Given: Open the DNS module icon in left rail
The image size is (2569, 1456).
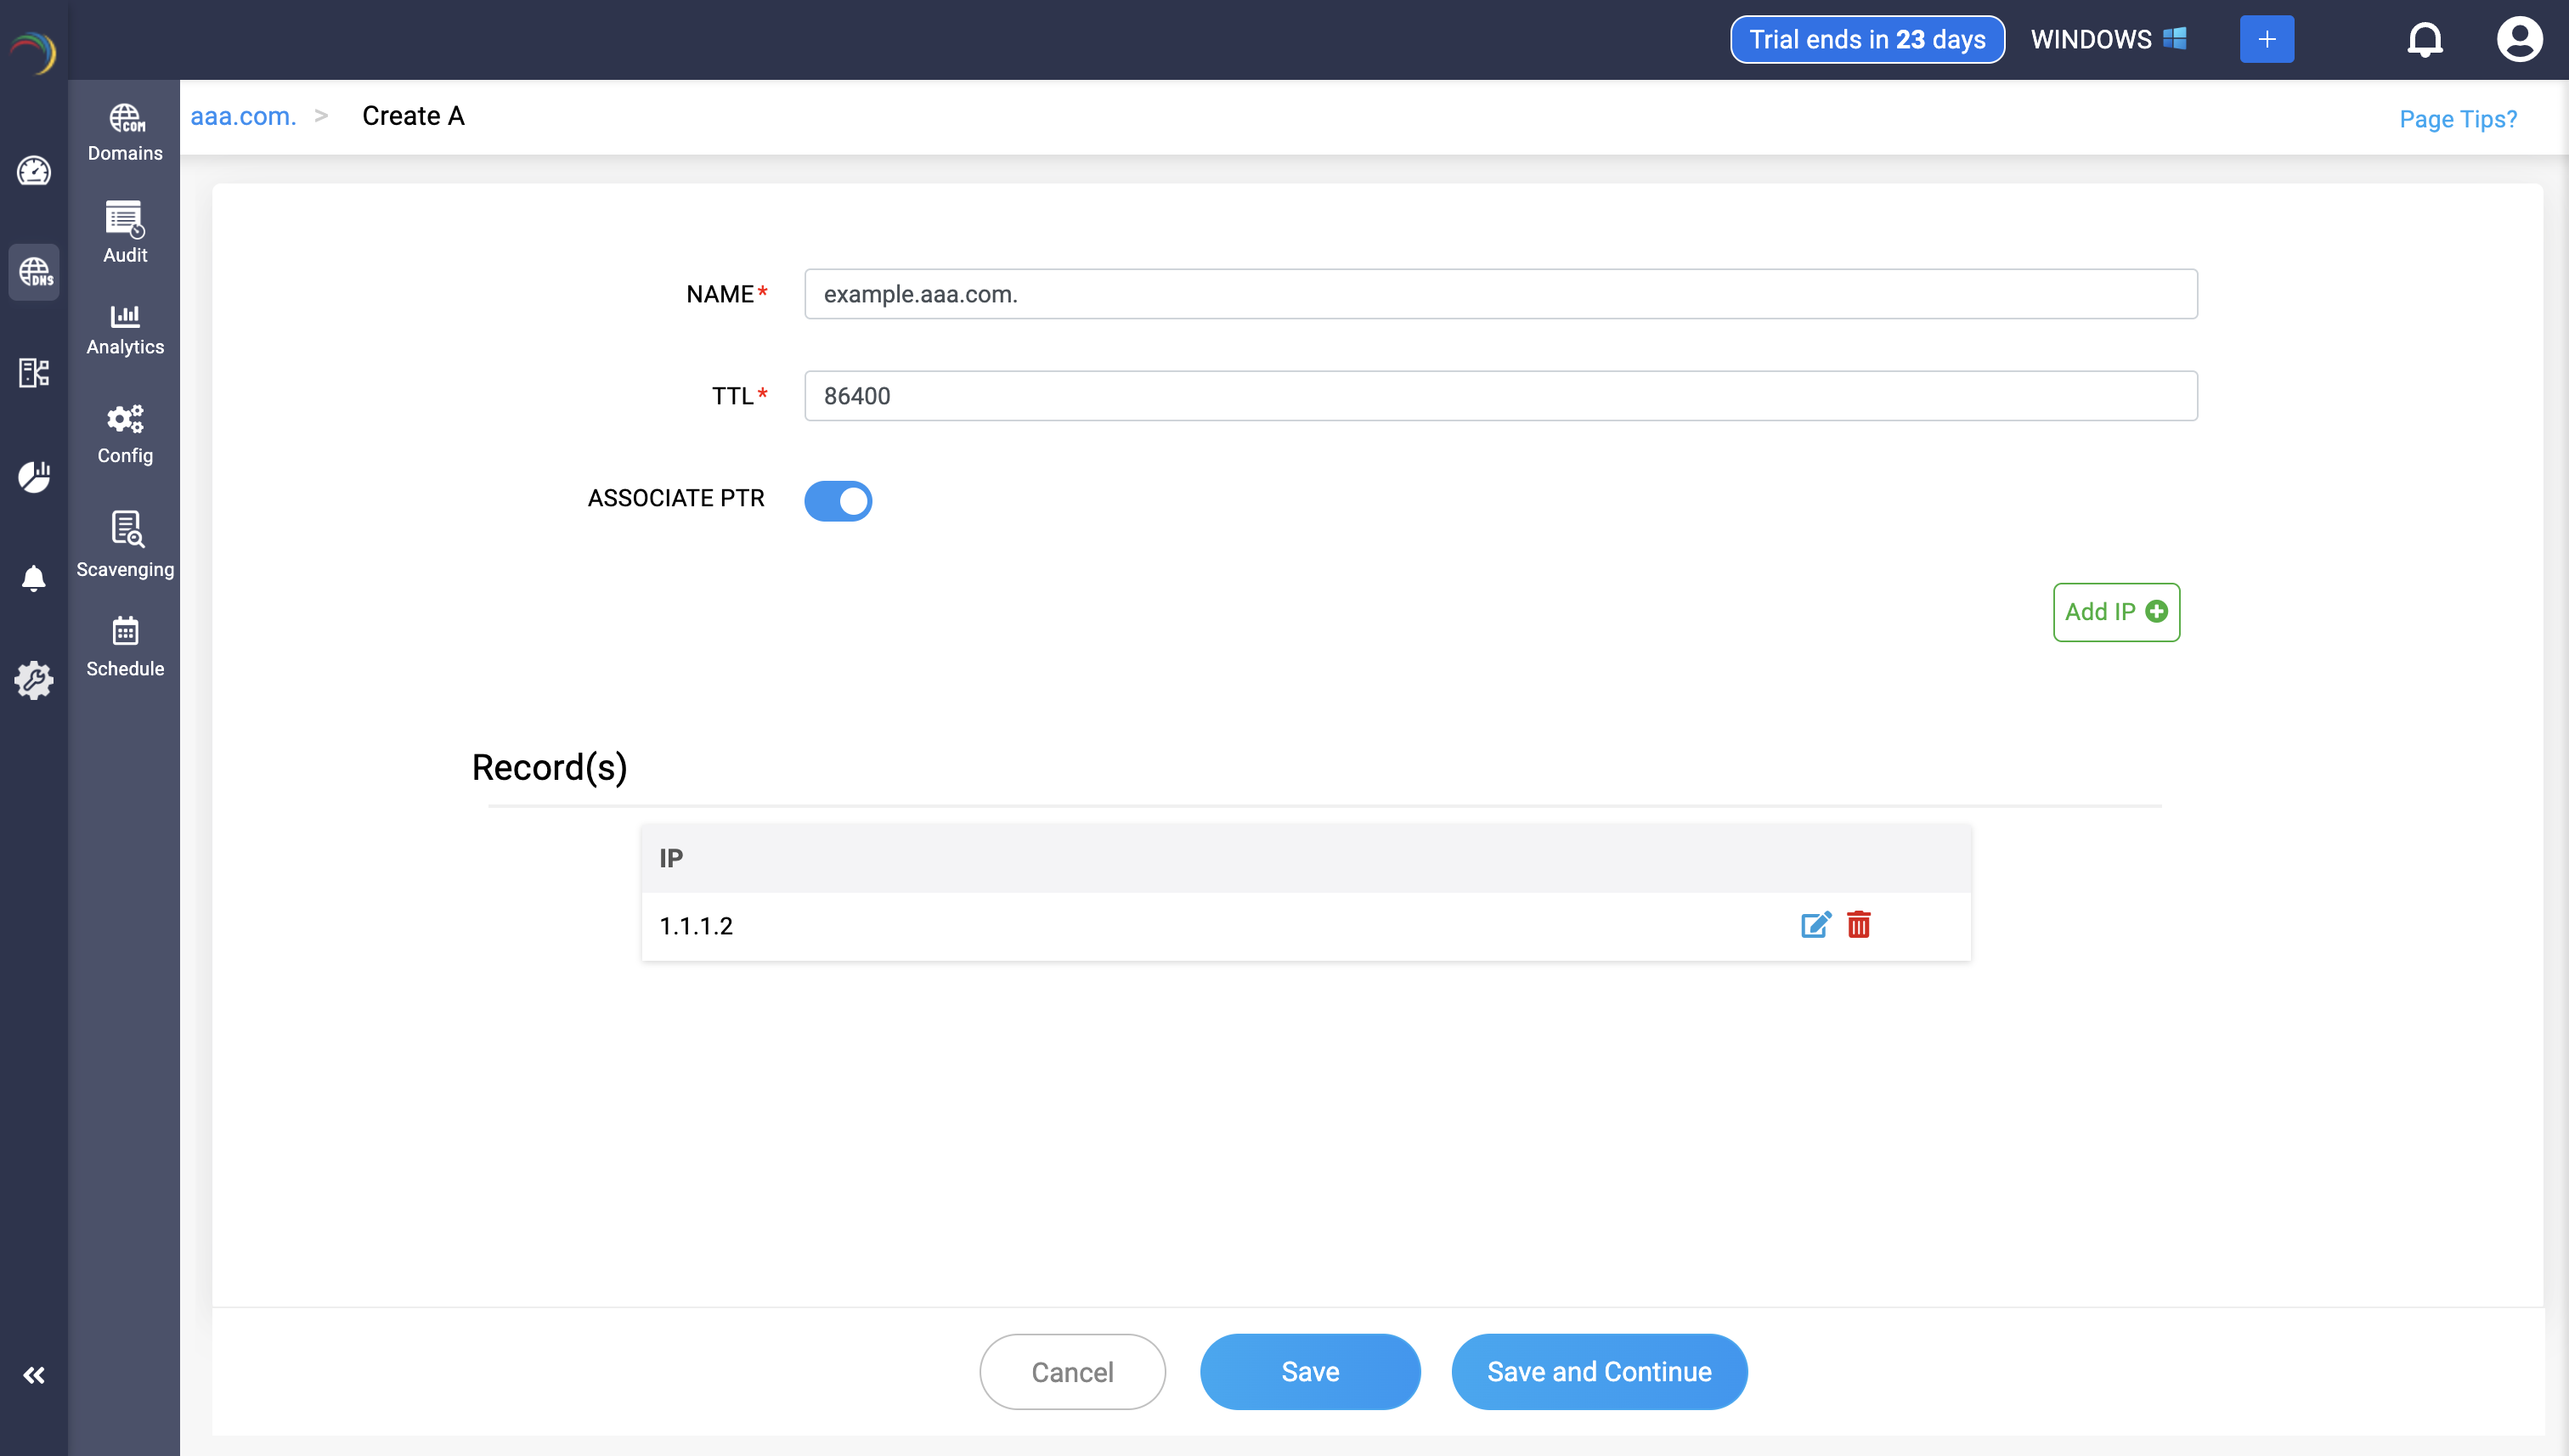Looking at the screenshot, I should coord(34,272).
